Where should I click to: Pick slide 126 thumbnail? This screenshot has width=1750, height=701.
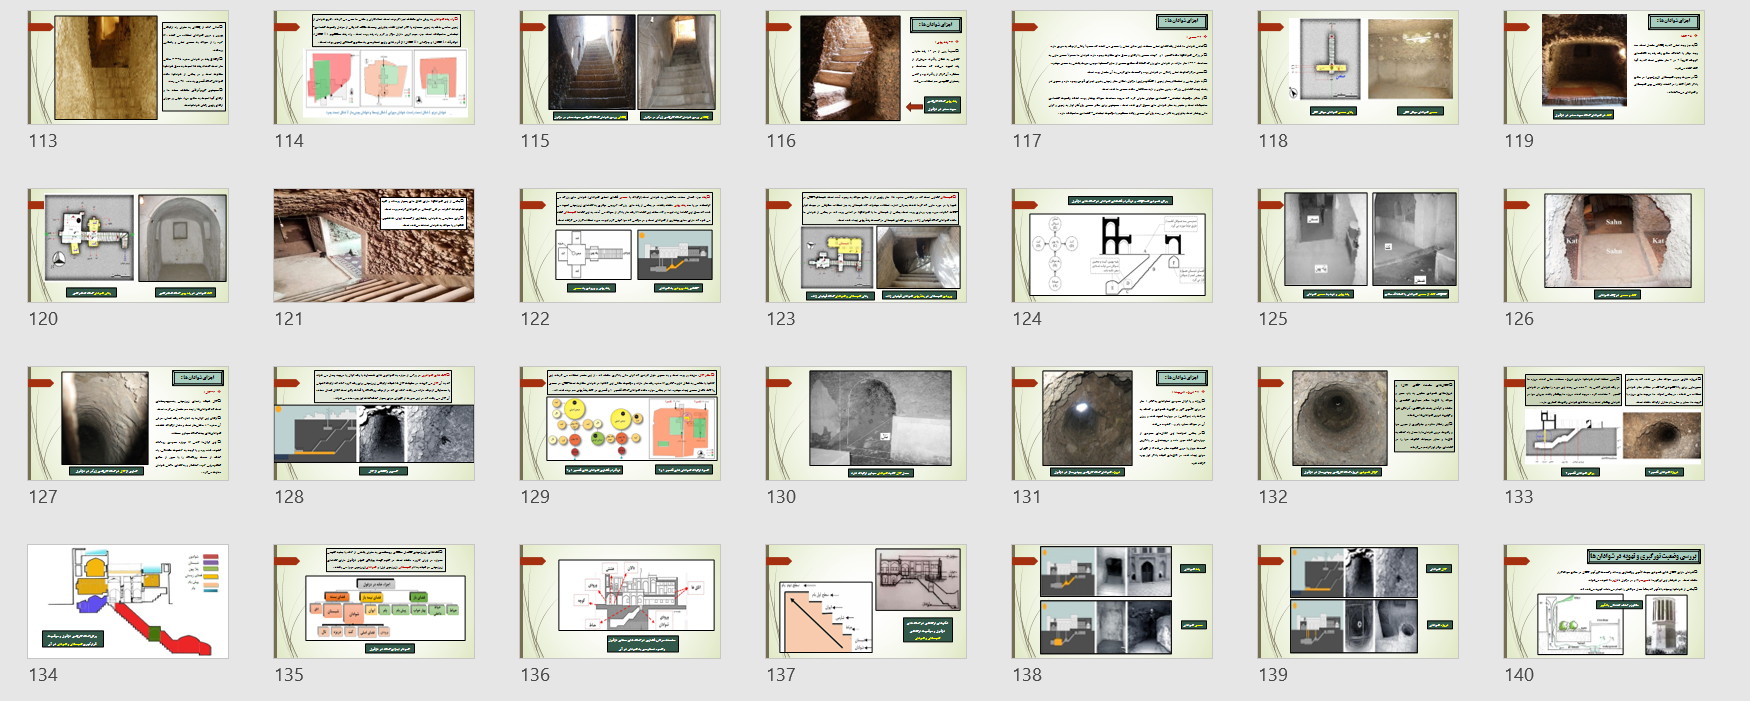(1604, 246)
